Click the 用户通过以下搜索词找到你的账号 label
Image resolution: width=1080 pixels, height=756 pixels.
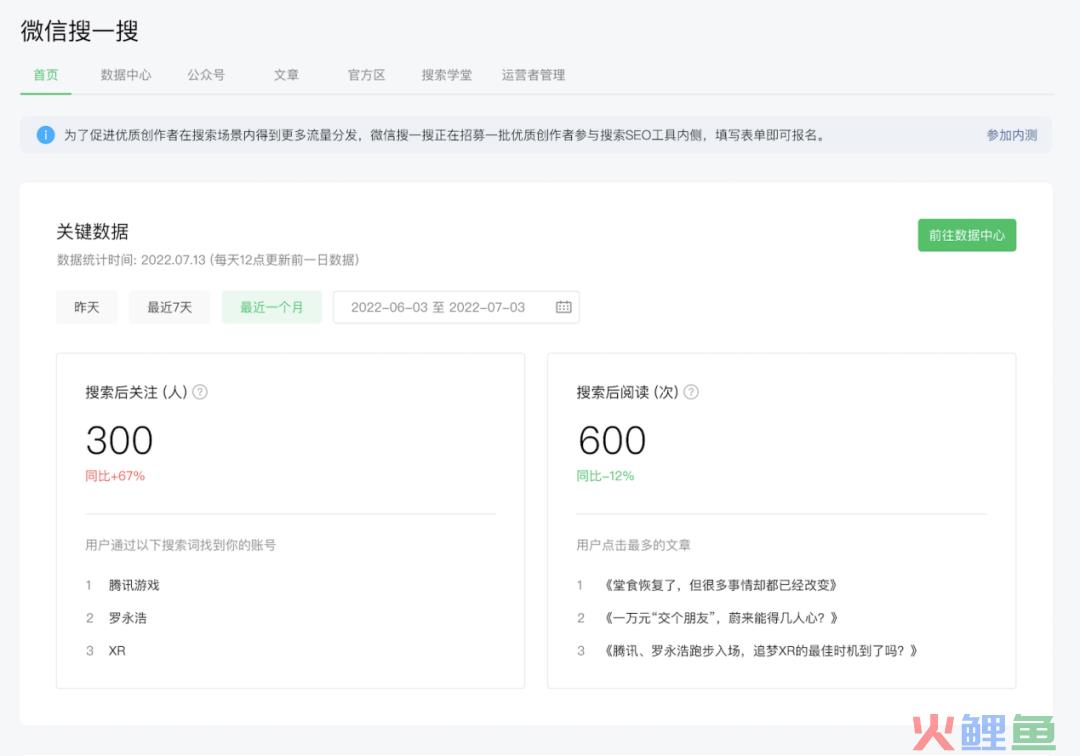point(180,545)
